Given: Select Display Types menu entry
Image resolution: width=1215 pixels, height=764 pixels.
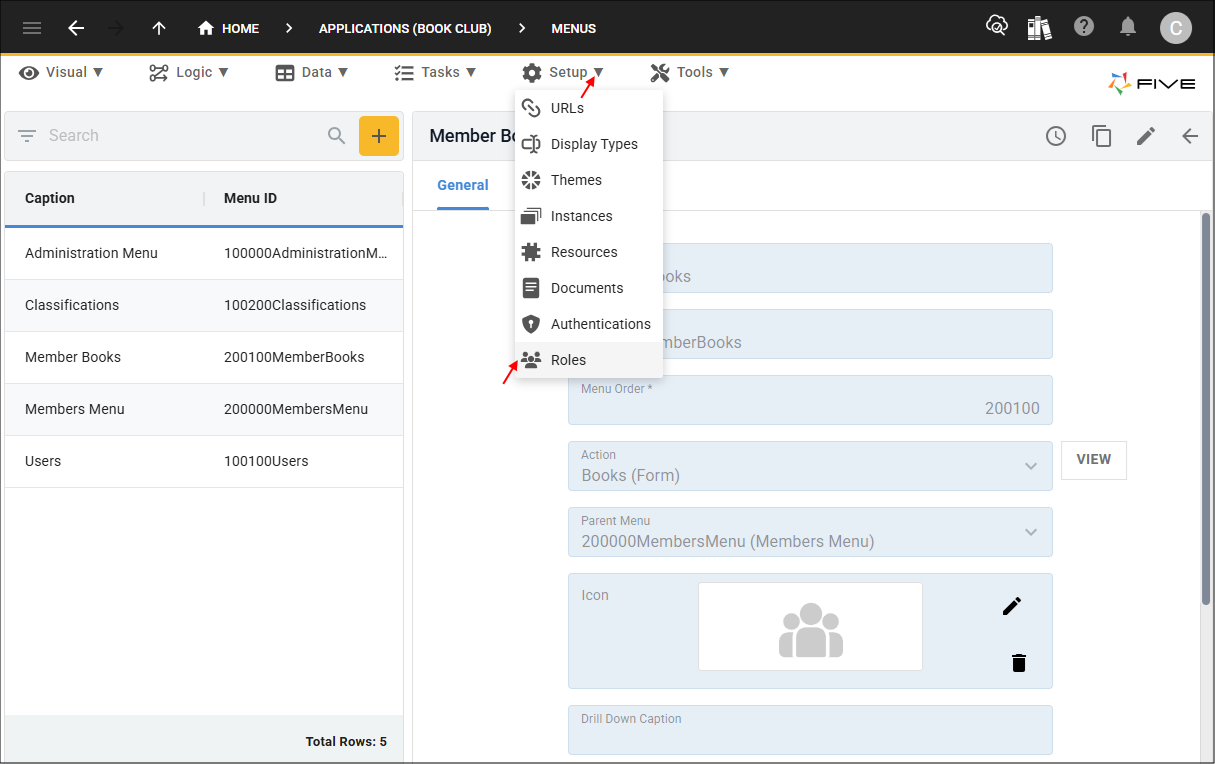Looking at the screenshot, I should (x=589, y=144).
